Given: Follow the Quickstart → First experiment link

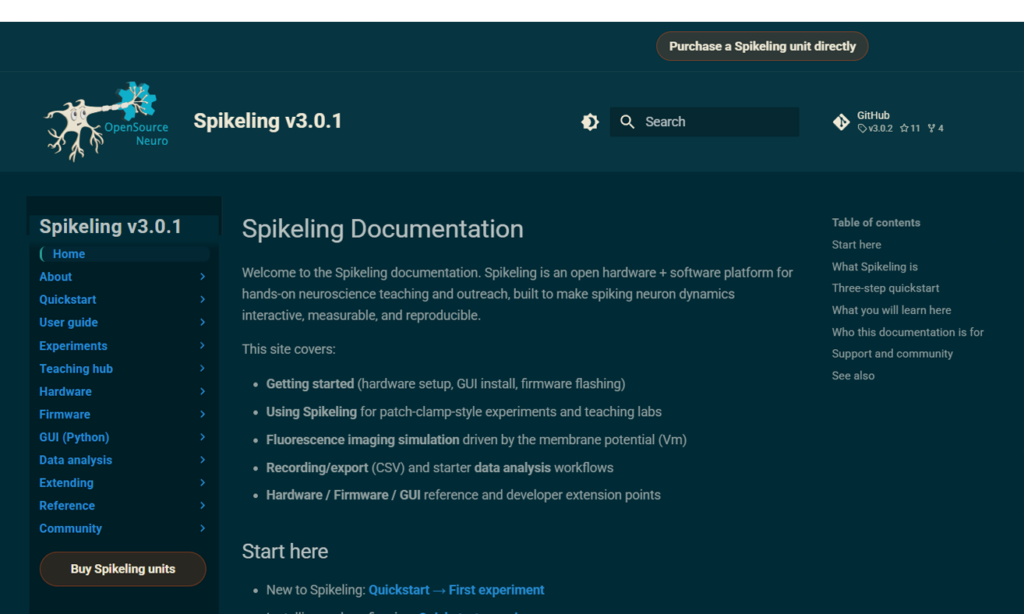Looking at the screenshot, I should point(456,590).
